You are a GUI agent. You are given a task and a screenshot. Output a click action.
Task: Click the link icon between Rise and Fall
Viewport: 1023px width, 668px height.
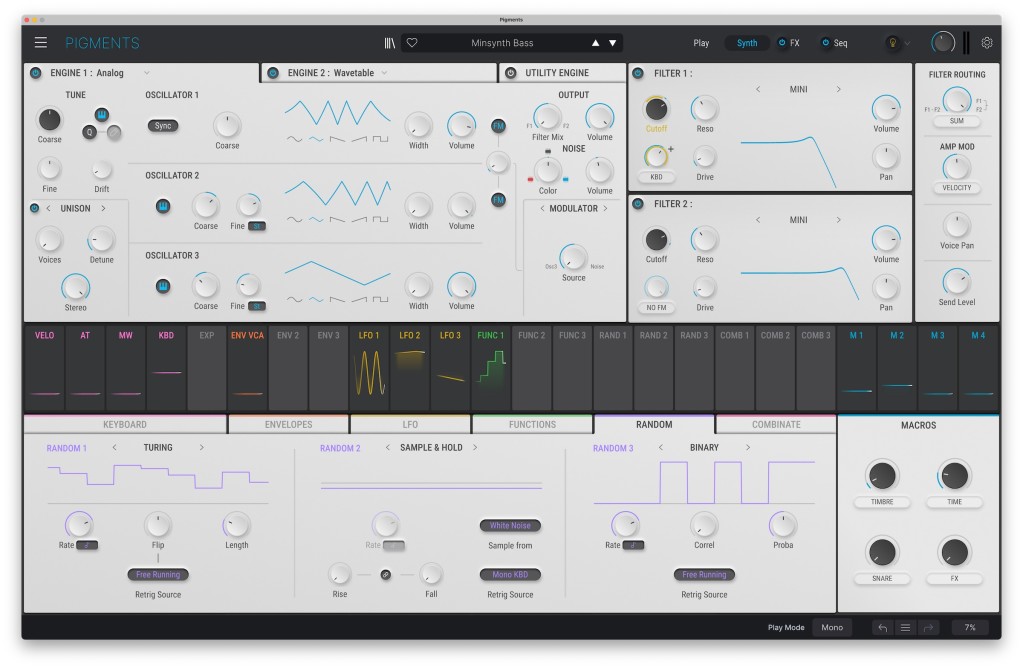(386, 573)
